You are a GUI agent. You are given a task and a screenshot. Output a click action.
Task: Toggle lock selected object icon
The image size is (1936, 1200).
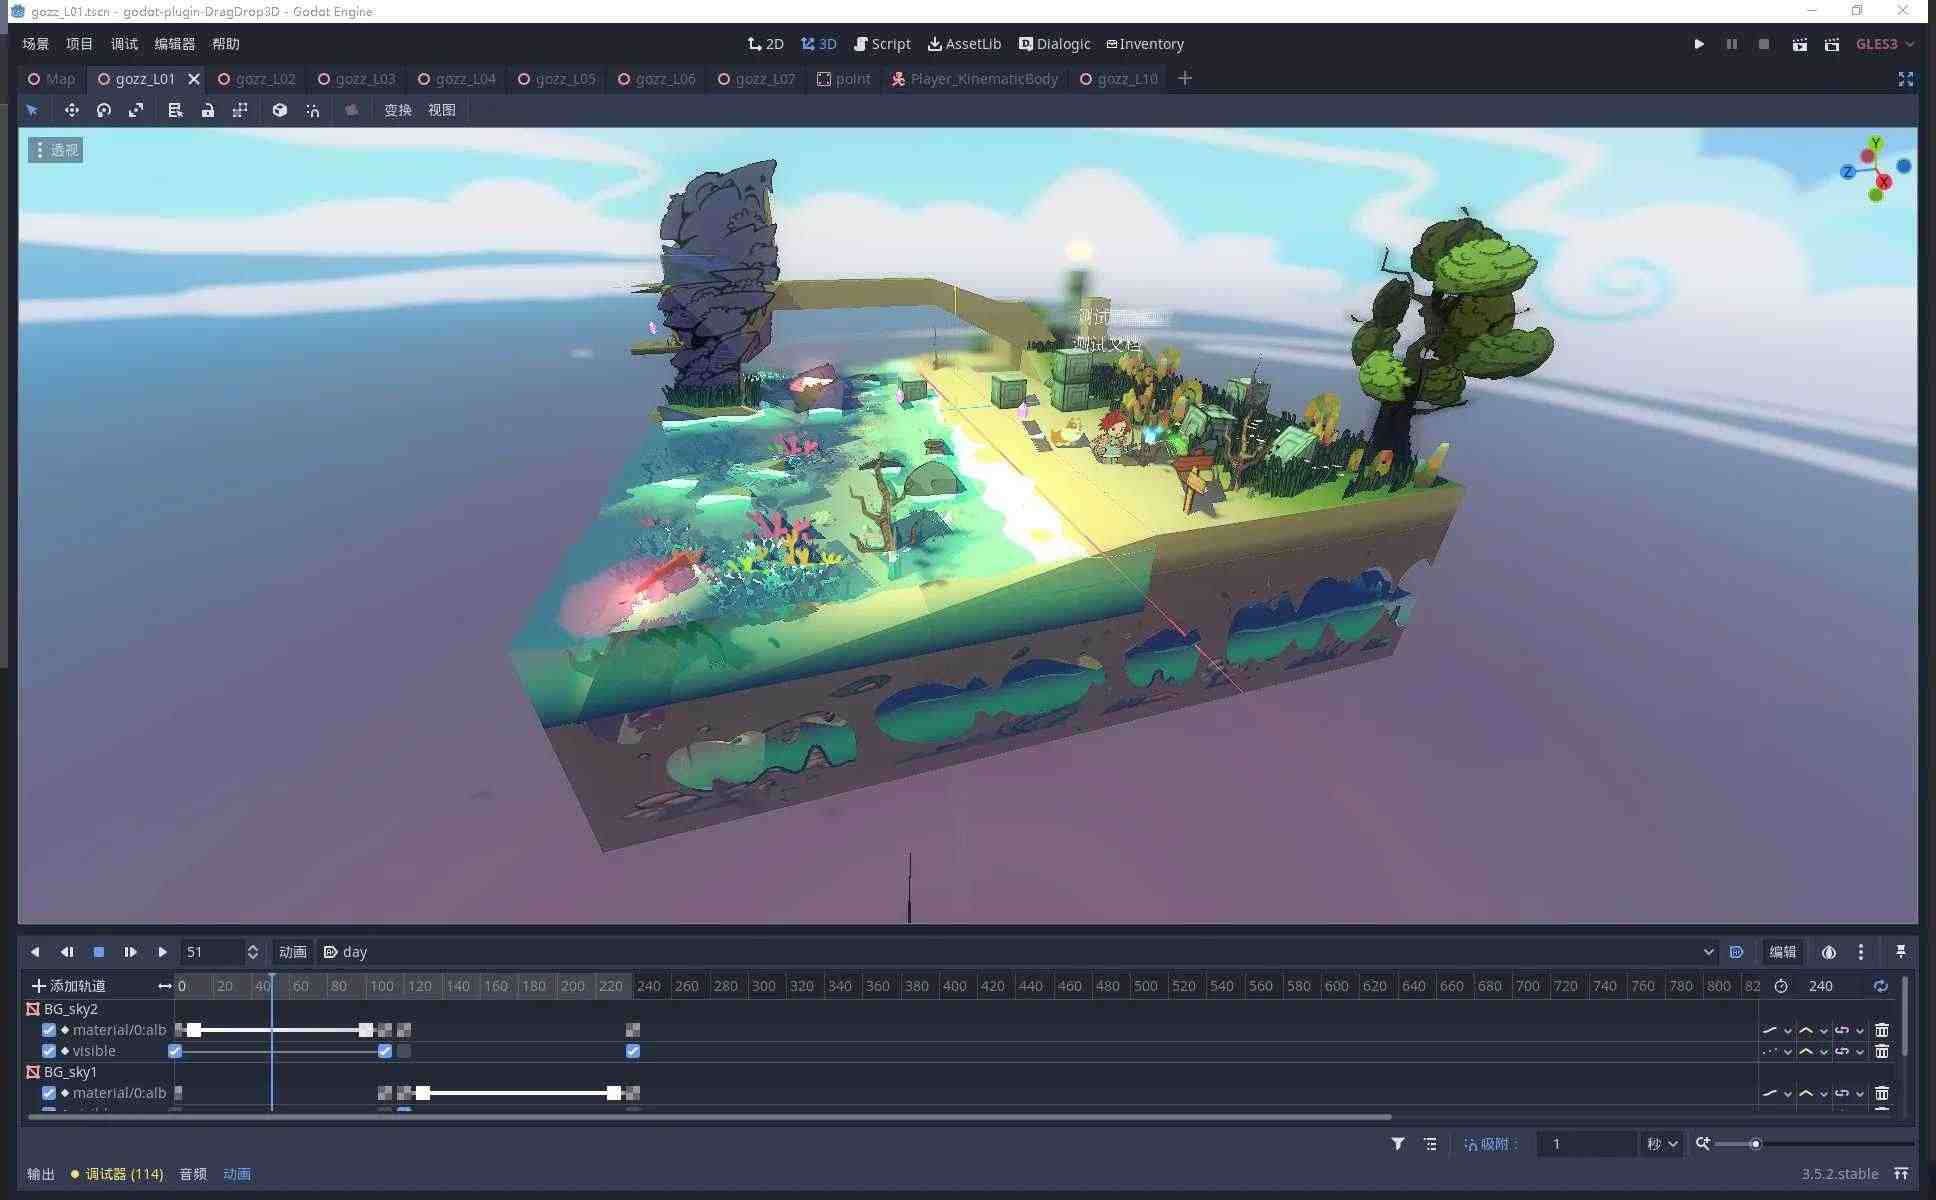tap(208, 110)
